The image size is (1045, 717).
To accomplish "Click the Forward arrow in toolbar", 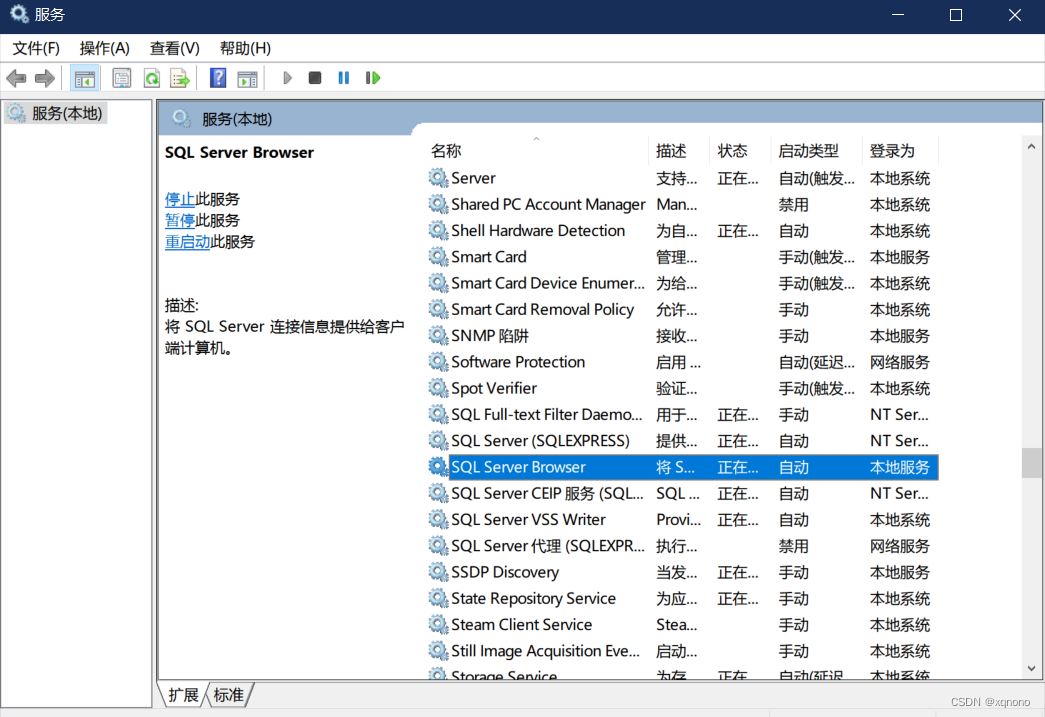I will coord(45,78).
